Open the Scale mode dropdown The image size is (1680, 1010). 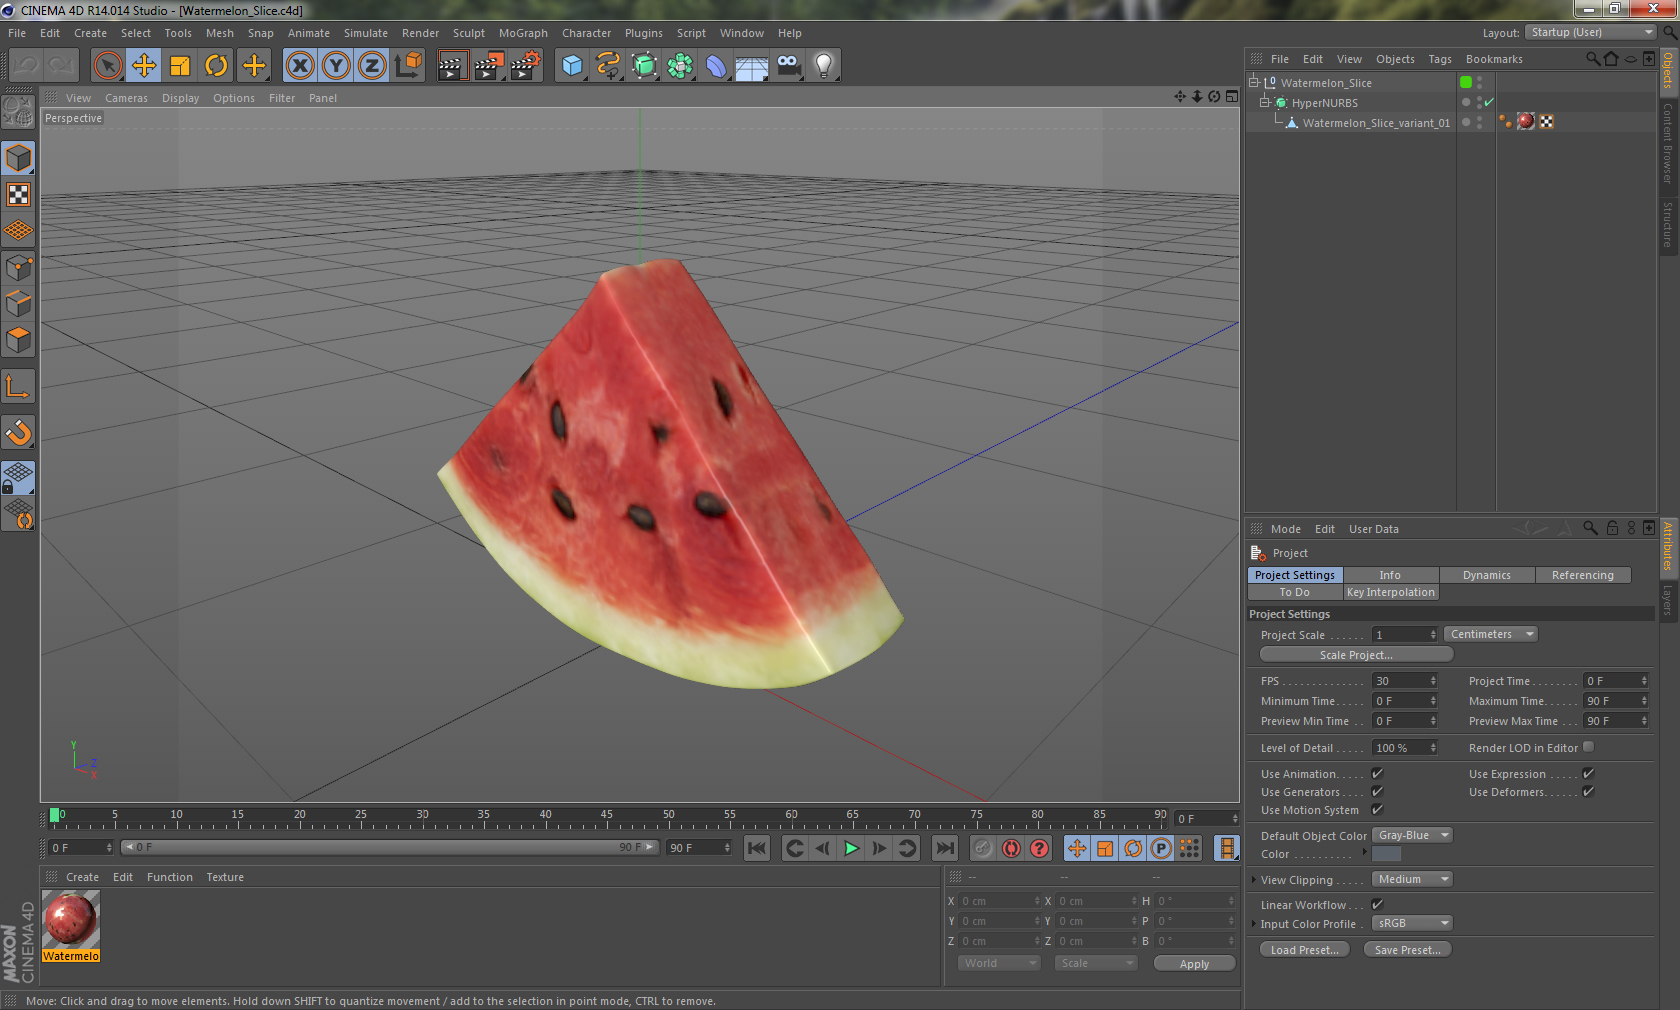(1096, 963)
